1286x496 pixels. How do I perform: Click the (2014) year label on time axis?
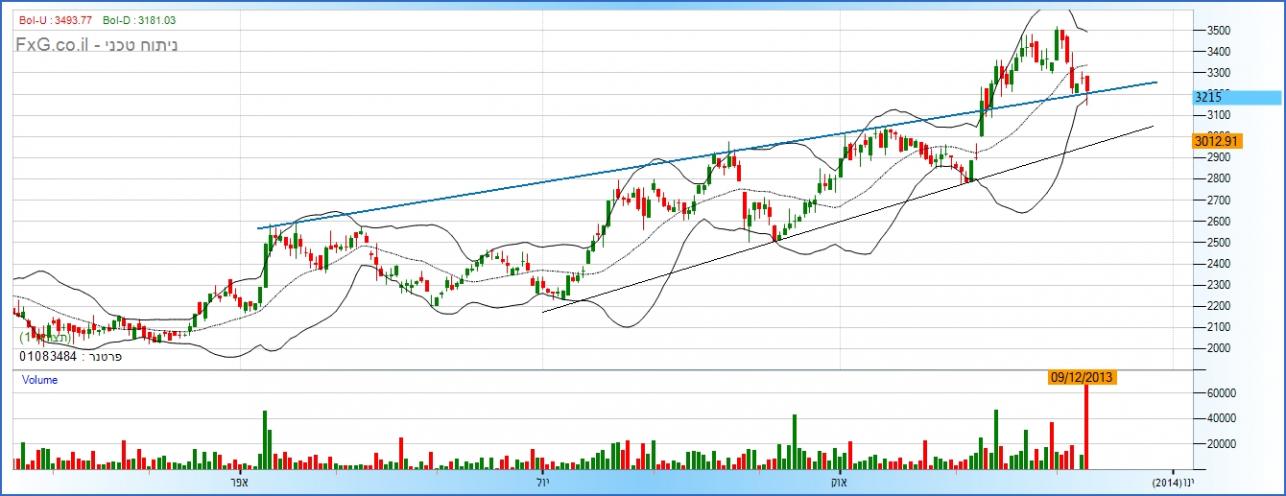click(1166, 483)
